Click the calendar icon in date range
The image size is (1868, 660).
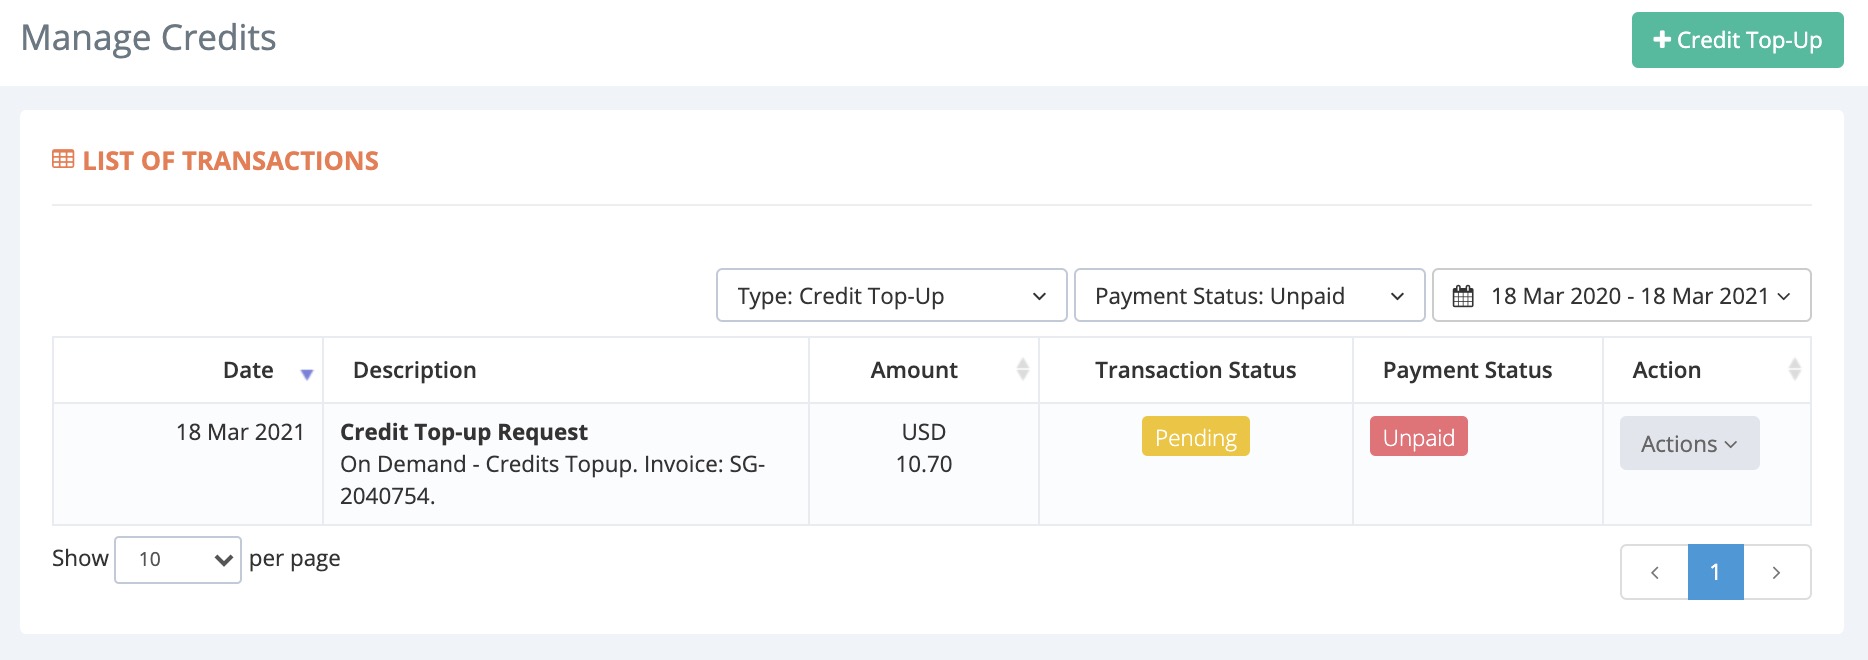(1463, 296)
